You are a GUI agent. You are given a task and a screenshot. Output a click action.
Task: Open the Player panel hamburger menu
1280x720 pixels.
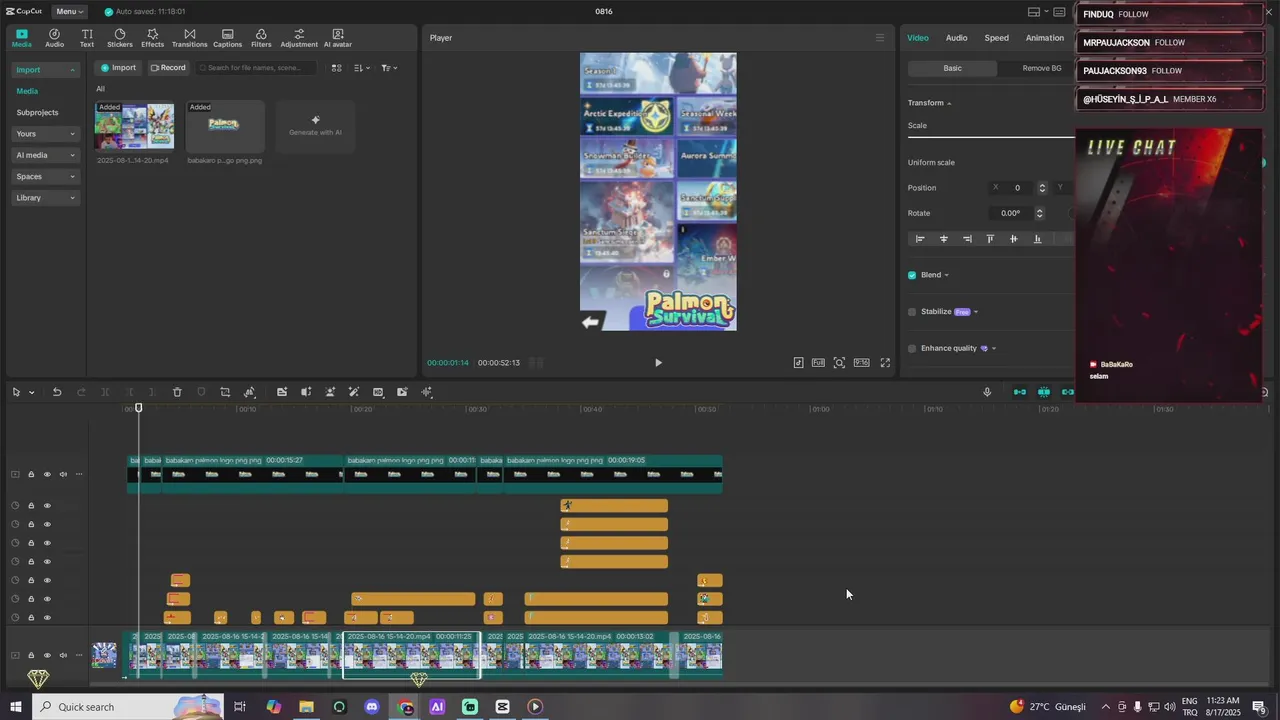click(x=880, y=38)
